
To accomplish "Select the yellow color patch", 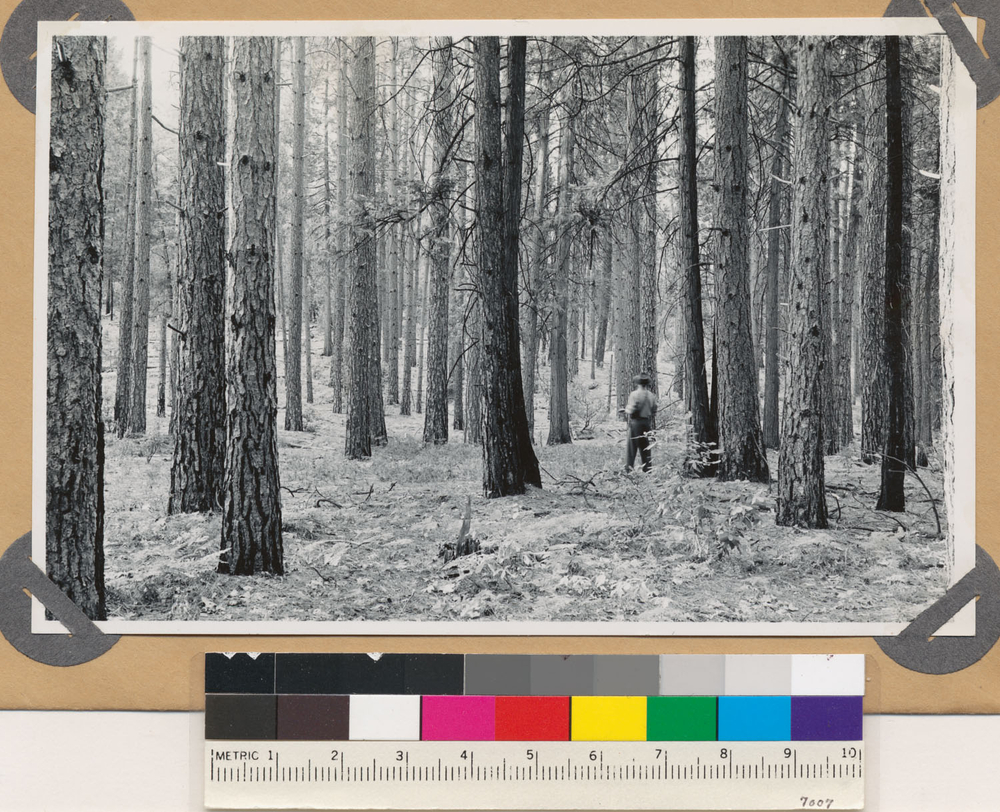I will pos(608,718).
